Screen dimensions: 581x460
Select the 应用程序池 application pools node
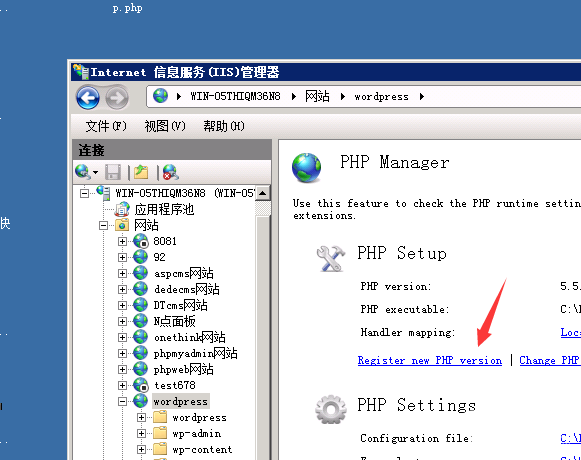pos(164,209)
